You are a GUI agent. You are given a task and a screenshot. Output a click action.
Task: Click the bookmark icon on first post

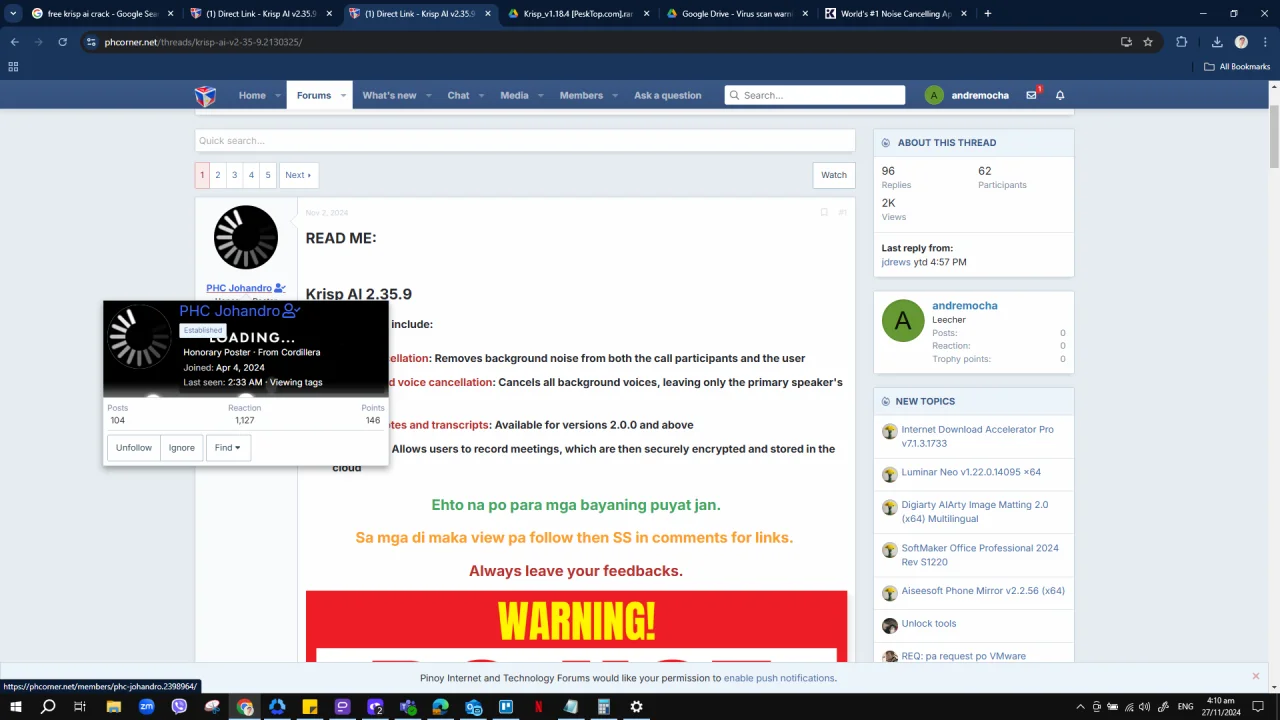pos(824,212)
